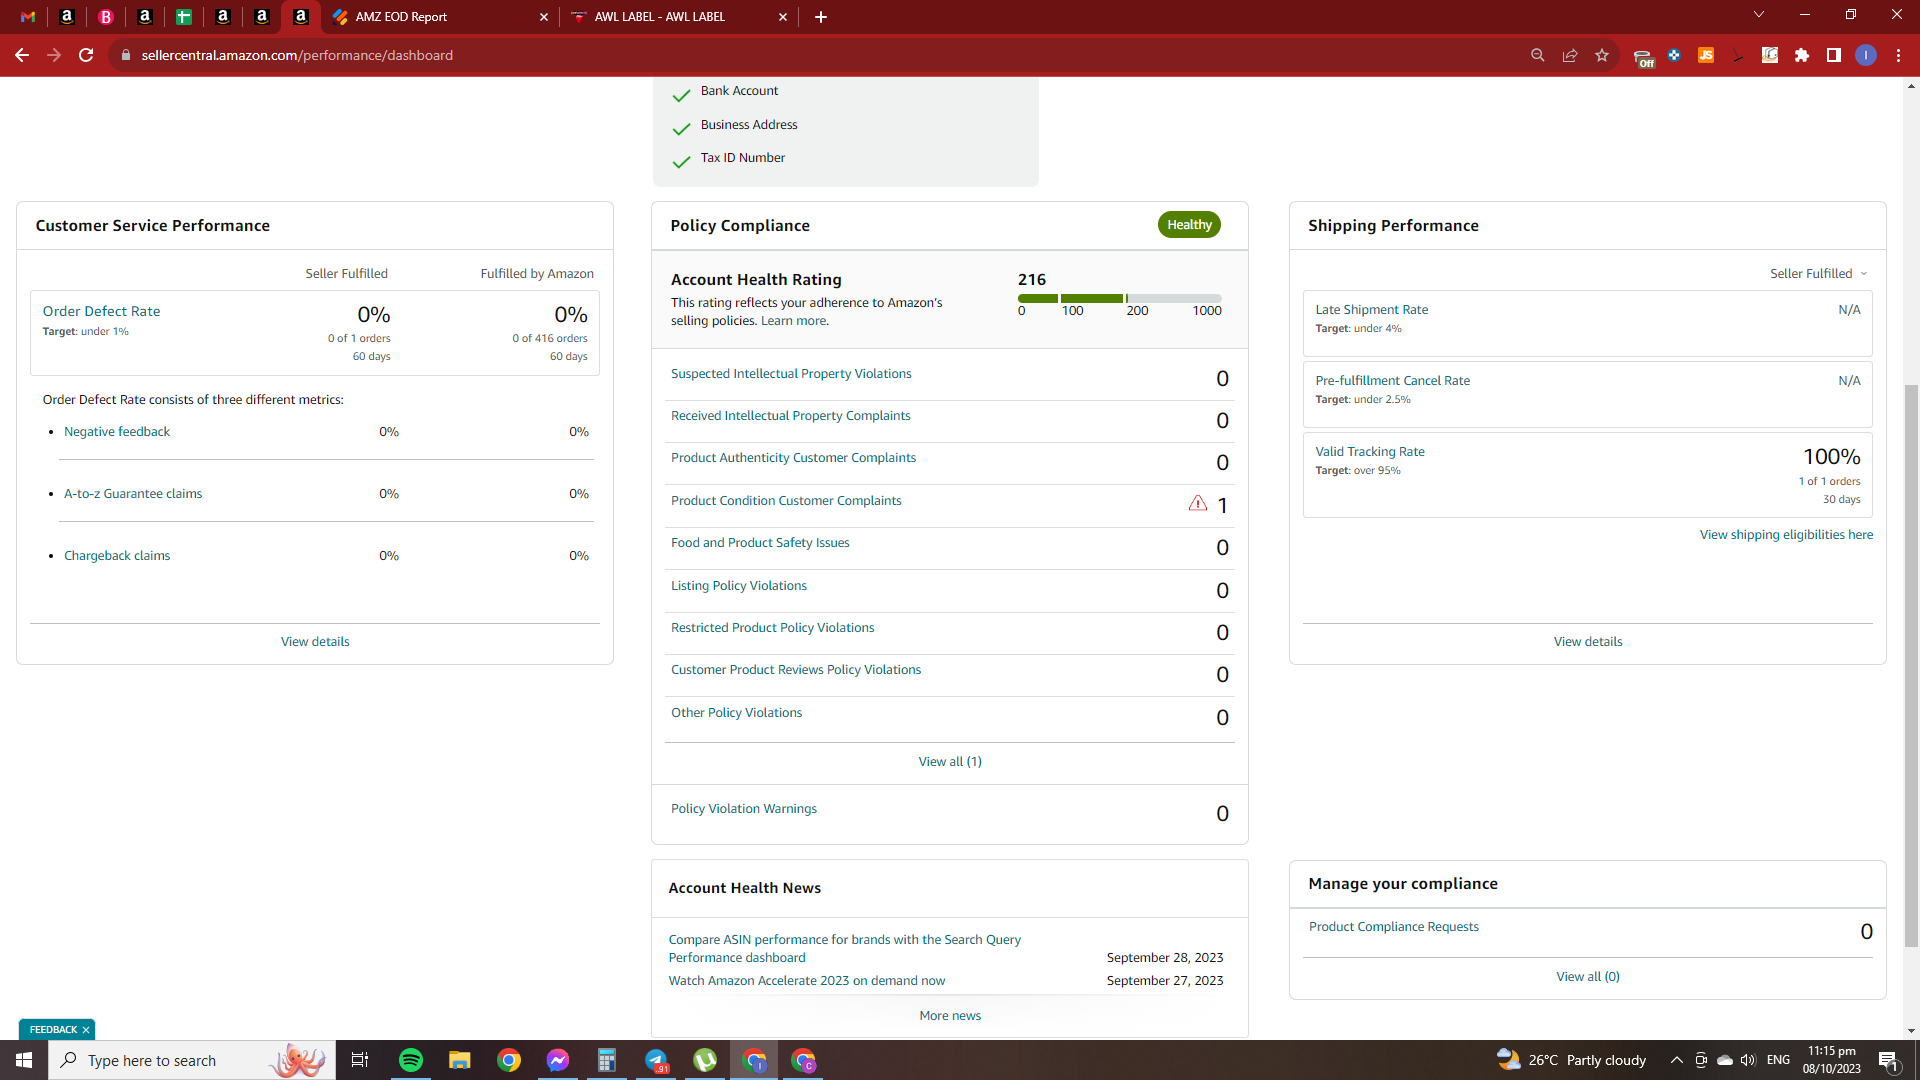
Task: Open the Search Query Performance news item
Action: point(845,948)
